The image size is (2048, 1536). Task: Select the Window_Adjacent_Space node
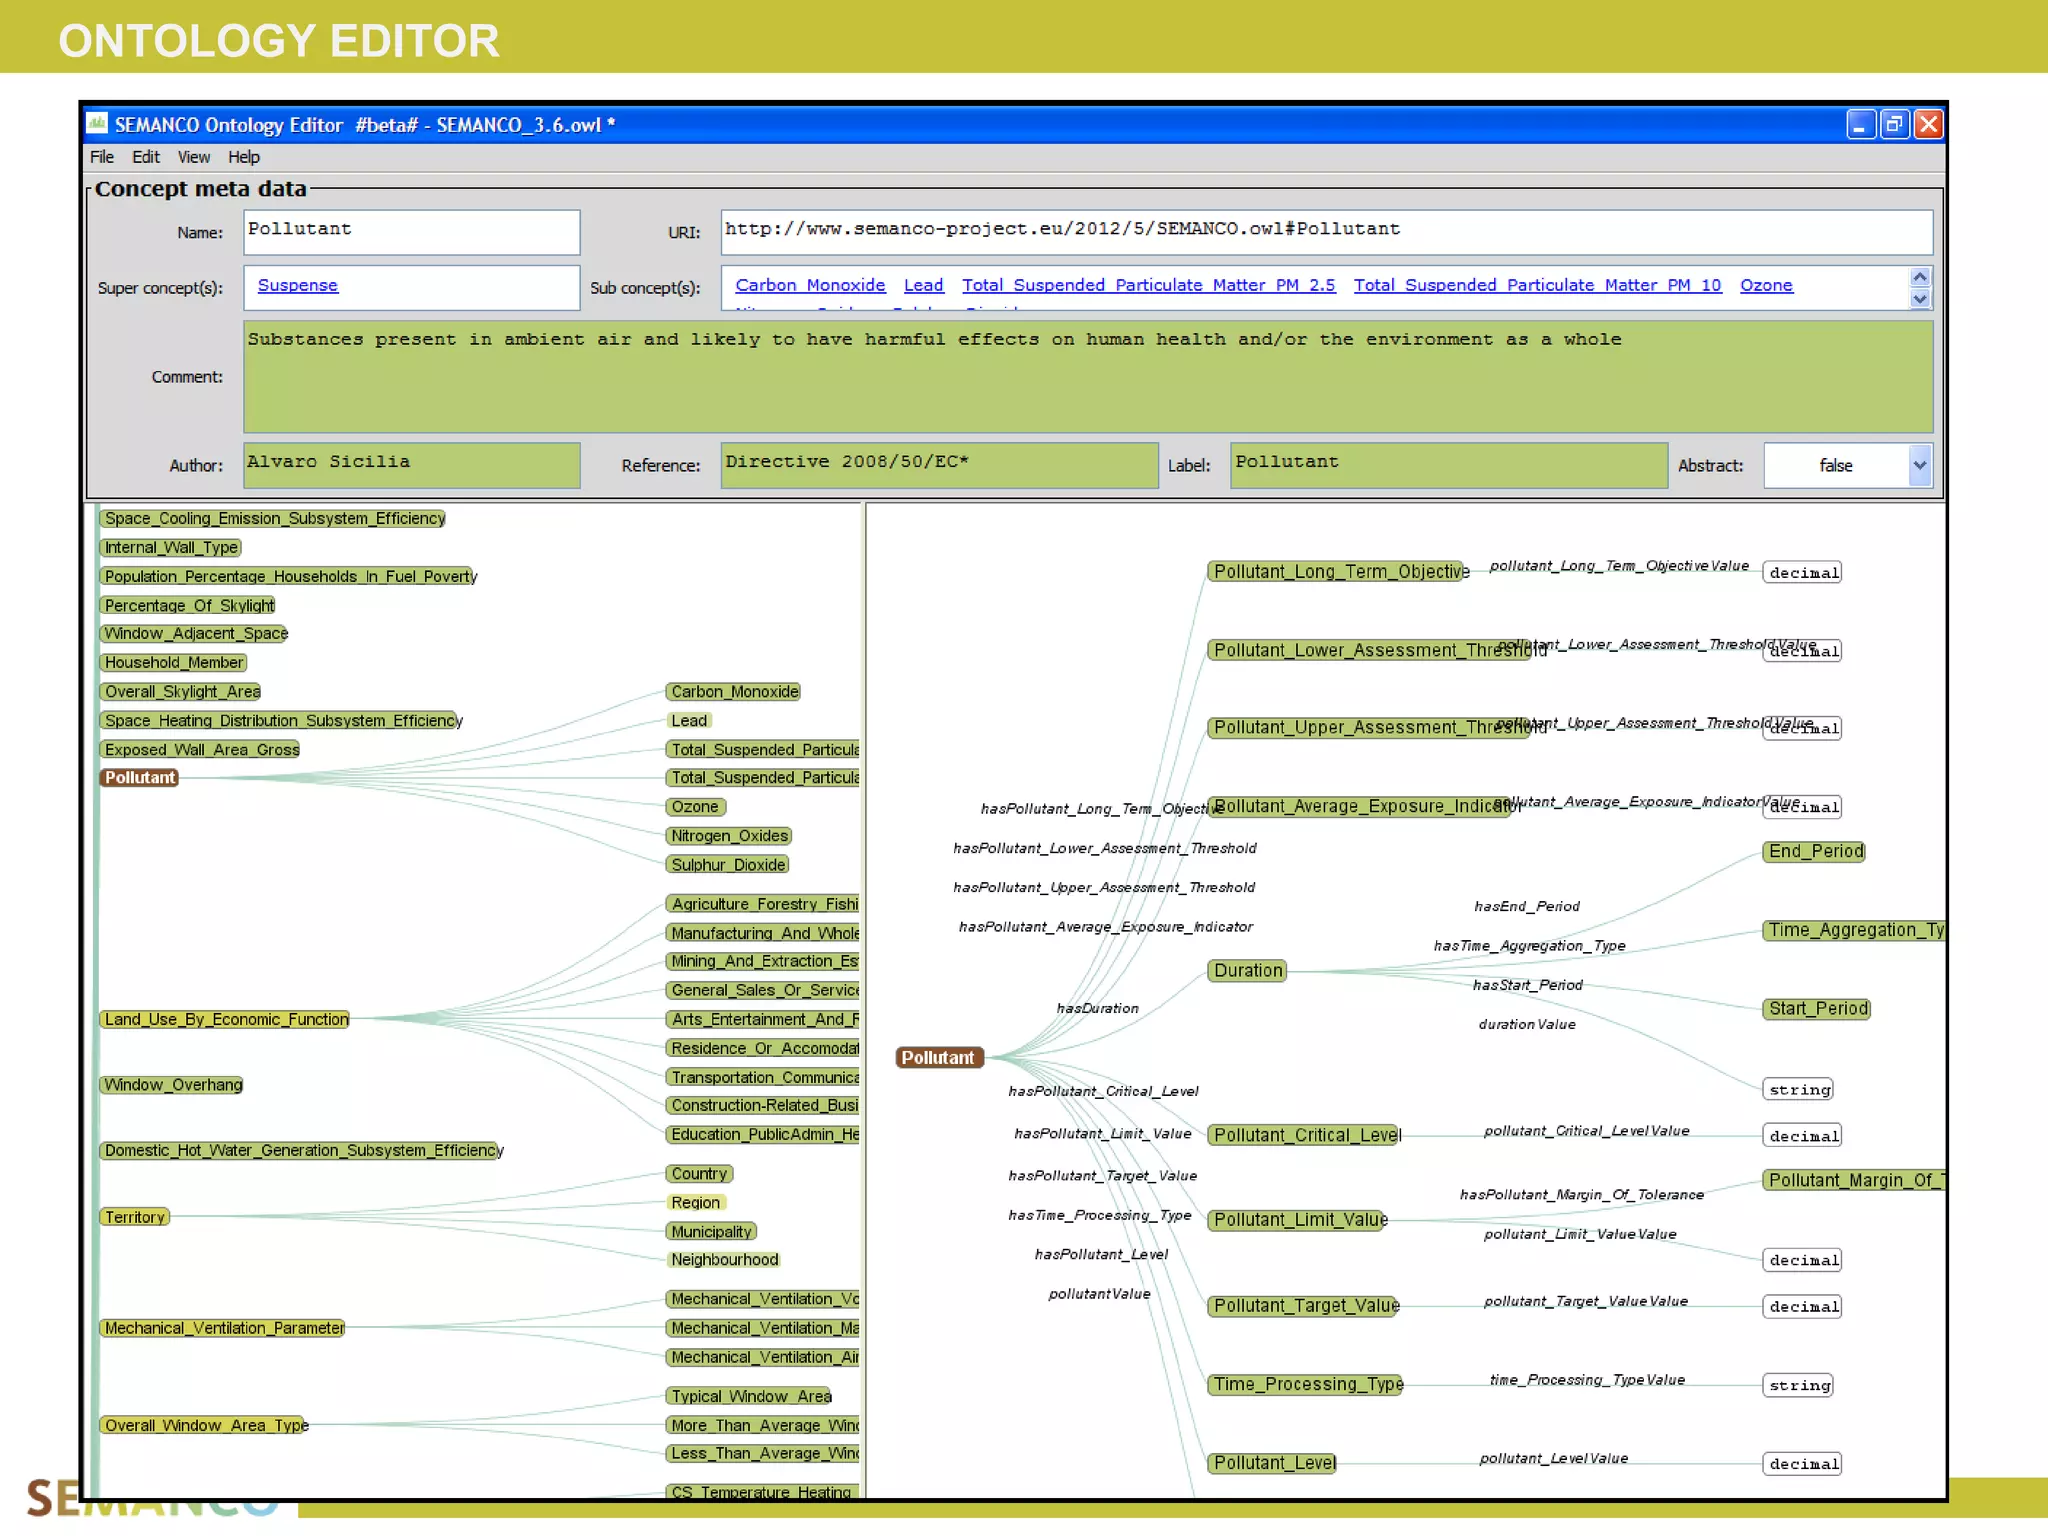coord(195,633)
